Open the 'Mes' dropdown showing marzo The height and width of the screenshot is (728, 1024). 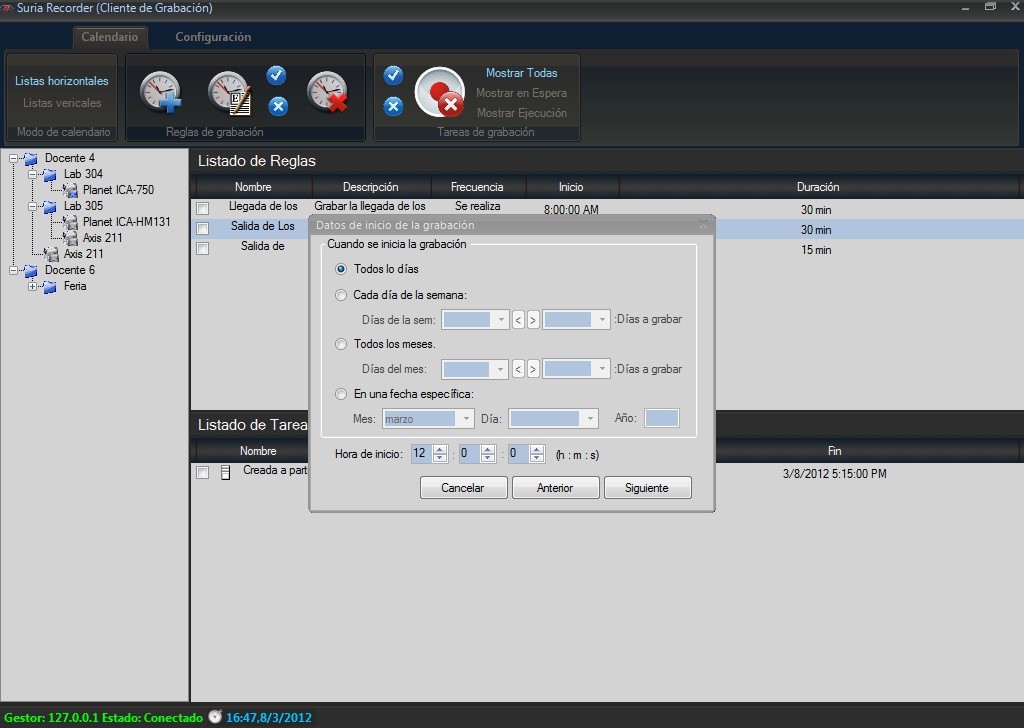pos(465,419)
